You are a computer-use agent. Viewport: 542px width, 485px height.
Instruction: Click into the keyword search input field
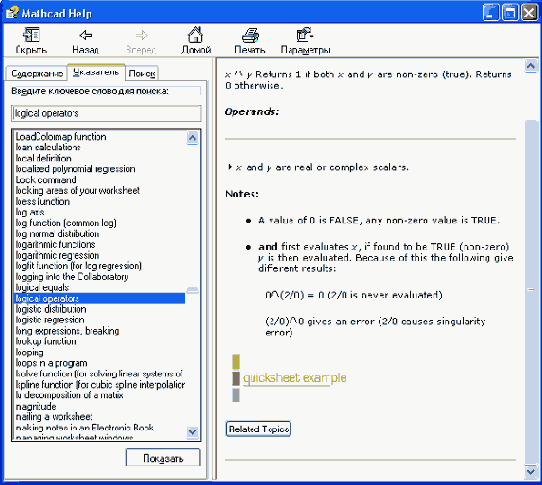106,113
